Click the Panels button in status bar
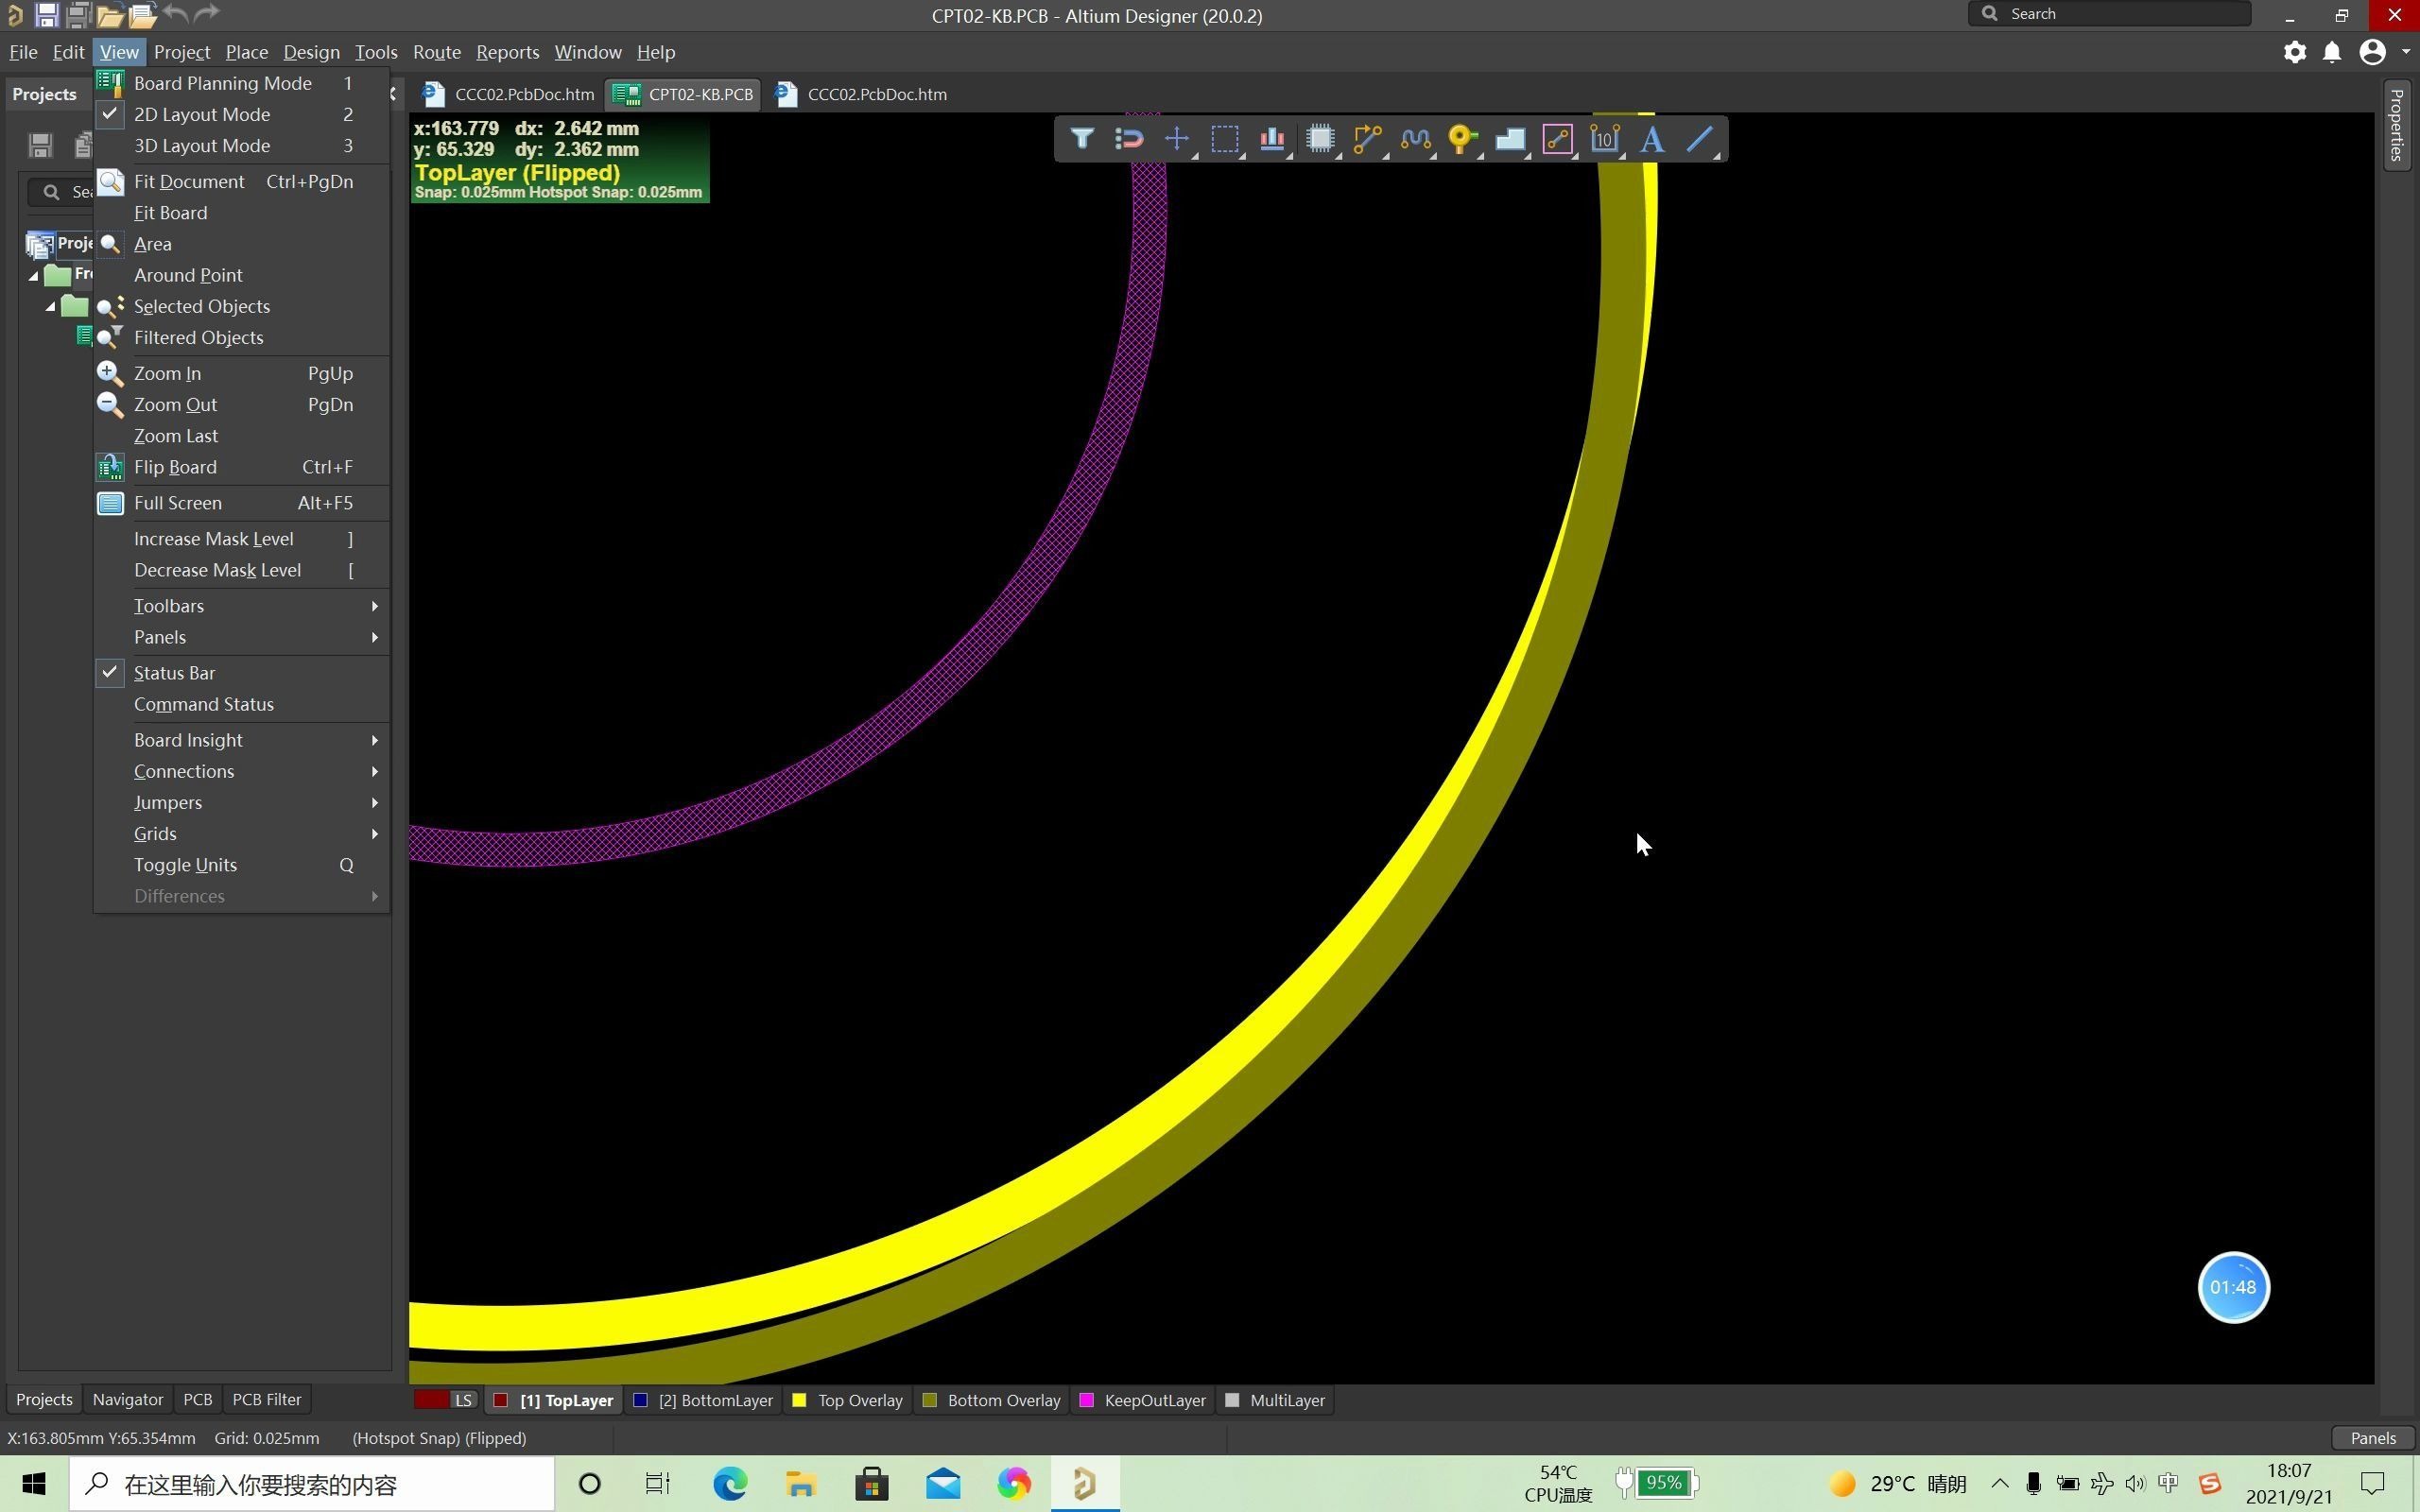This screenshot has height=1512, width=2420. click(2371, 1438)
